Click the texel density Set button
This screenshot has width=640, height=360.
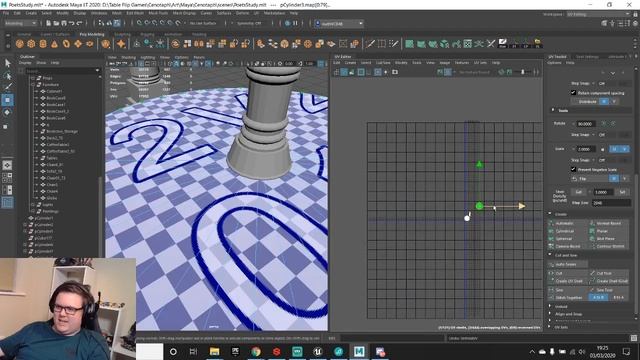tap(622, 191)
